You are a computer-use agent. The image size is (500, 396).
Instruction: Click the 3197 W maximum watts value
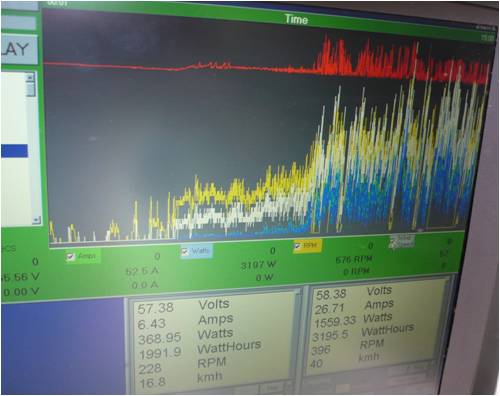(x=259, y=265)
